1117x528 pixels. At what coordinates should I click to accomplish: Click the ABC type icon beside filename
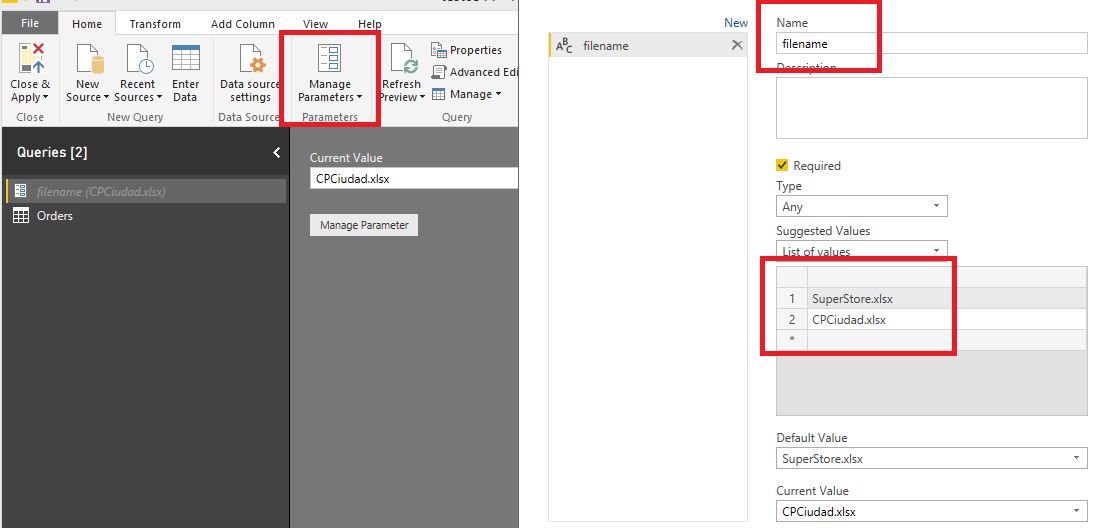click(564, 46)
